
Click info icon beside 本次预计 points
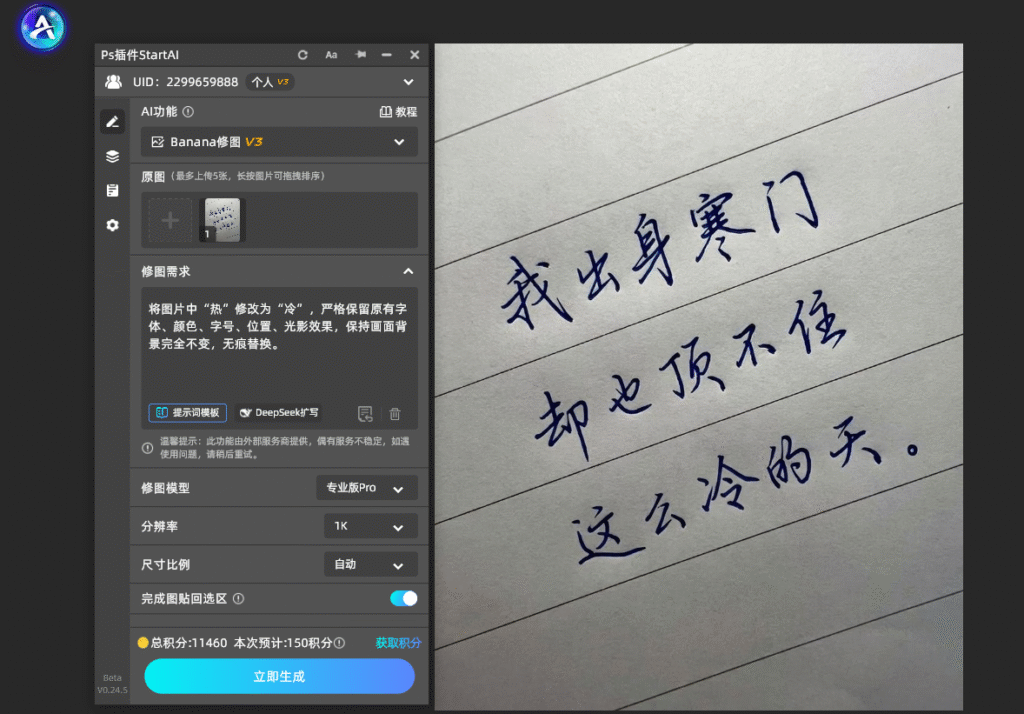(340, 643)
